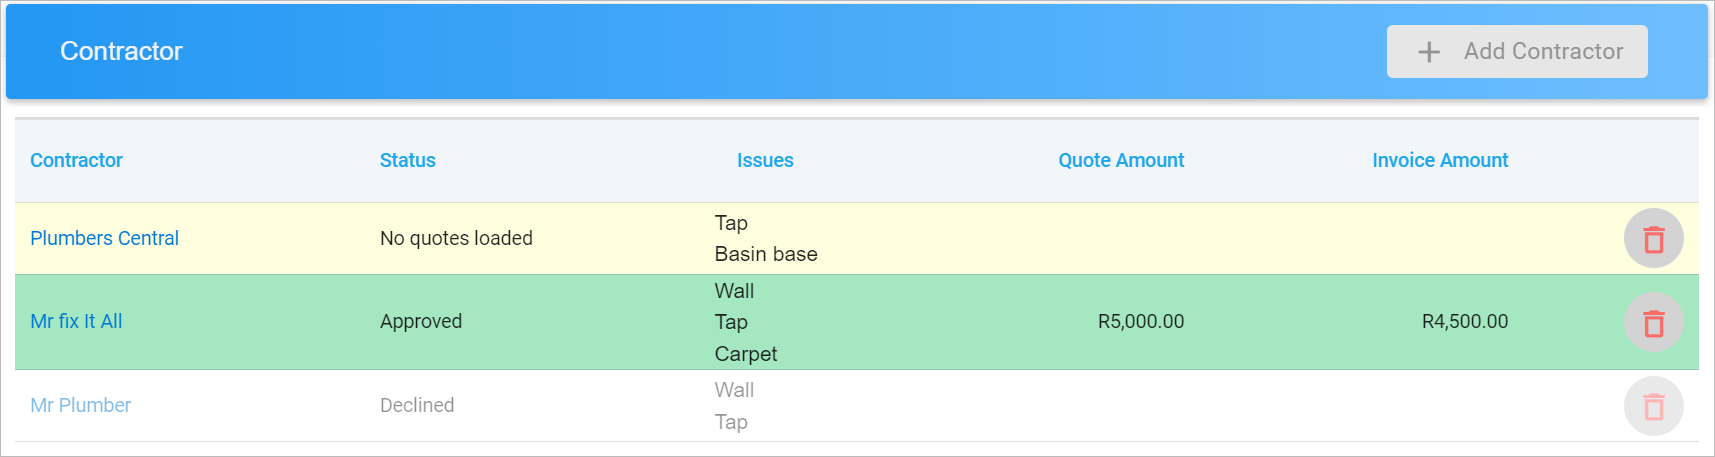Sort by the Contractor column header

pos(76,160)
